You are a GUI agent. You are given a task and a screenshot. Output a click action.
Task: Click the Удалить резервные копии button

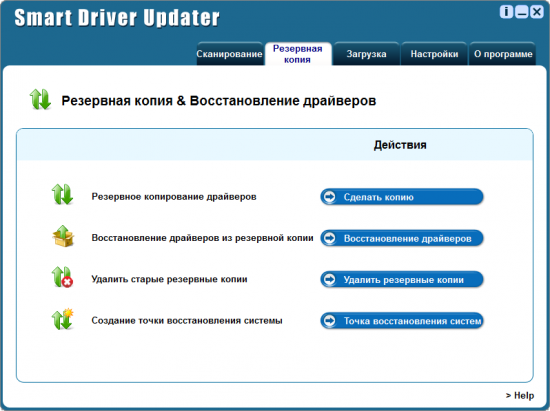coord(402,279)
